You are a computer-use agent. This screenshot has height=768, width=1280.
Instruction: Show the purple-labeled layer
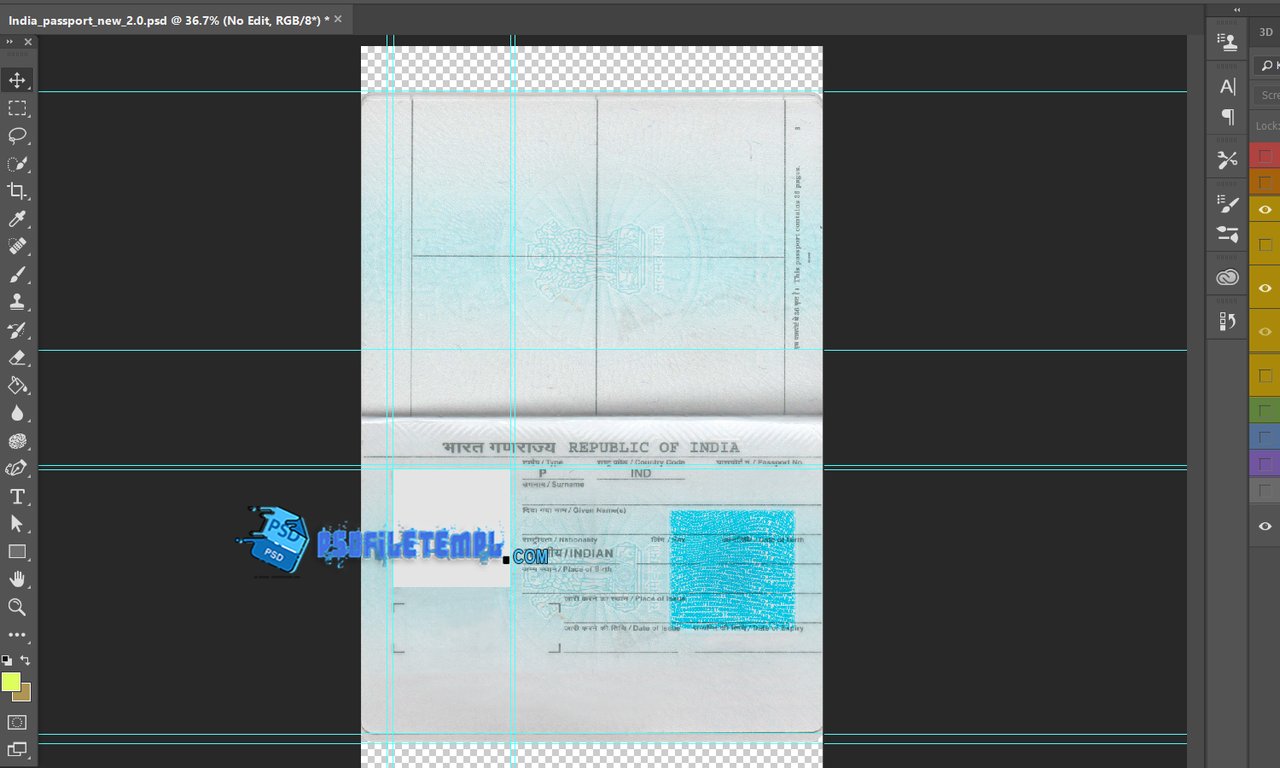coord(1265,464)
